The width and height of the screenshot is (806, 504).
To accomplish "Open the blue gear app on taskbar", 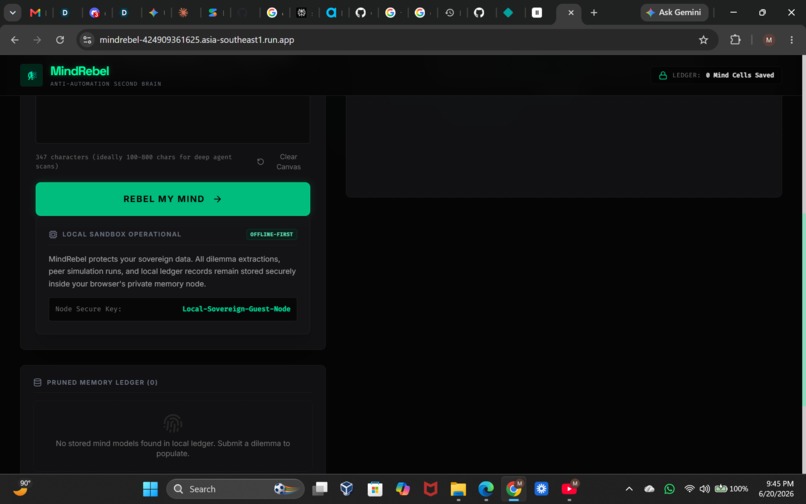I will (x=541, y=489).
